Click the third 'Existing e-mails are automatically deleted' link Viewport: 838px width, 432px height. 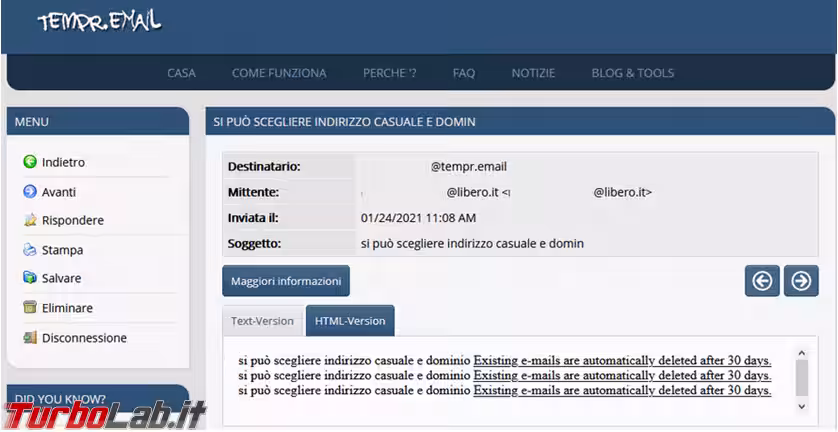(622, 390)
